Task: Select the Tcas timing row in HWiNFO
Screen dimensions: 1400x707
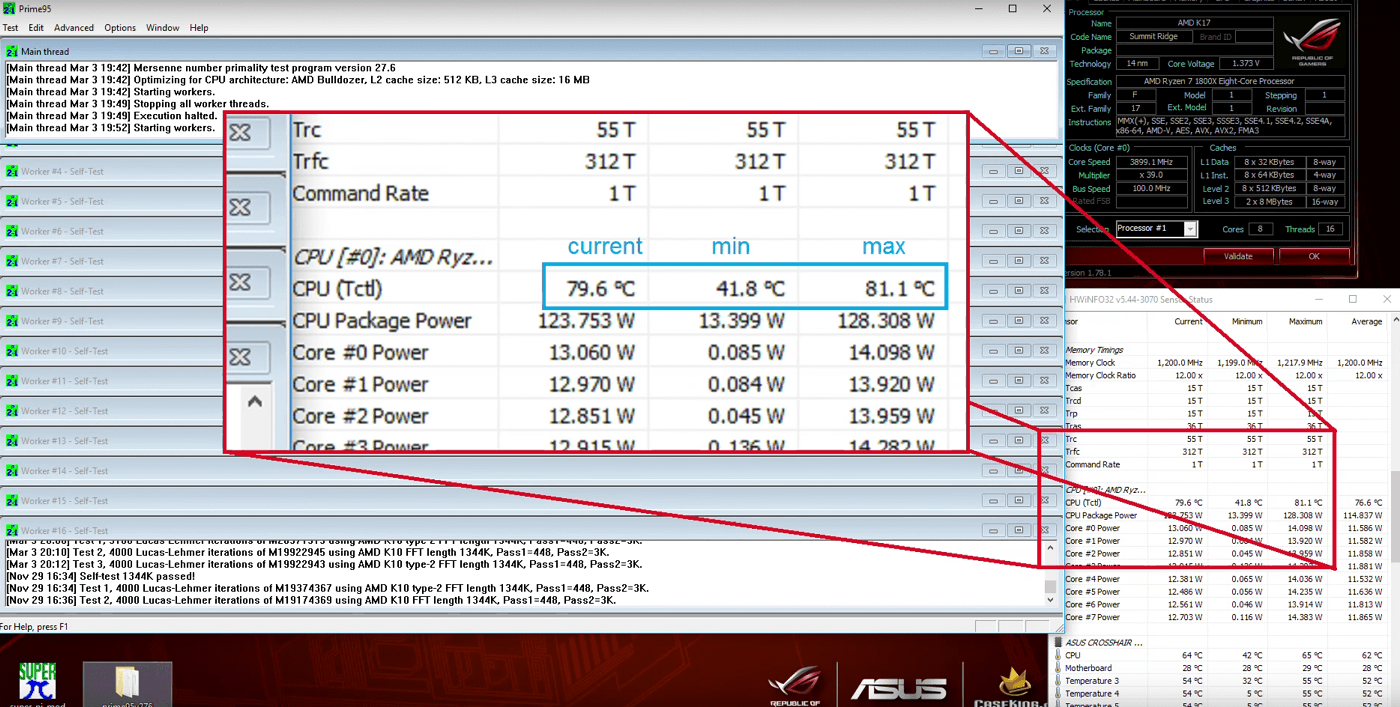Action: (x=1225, y=388)
